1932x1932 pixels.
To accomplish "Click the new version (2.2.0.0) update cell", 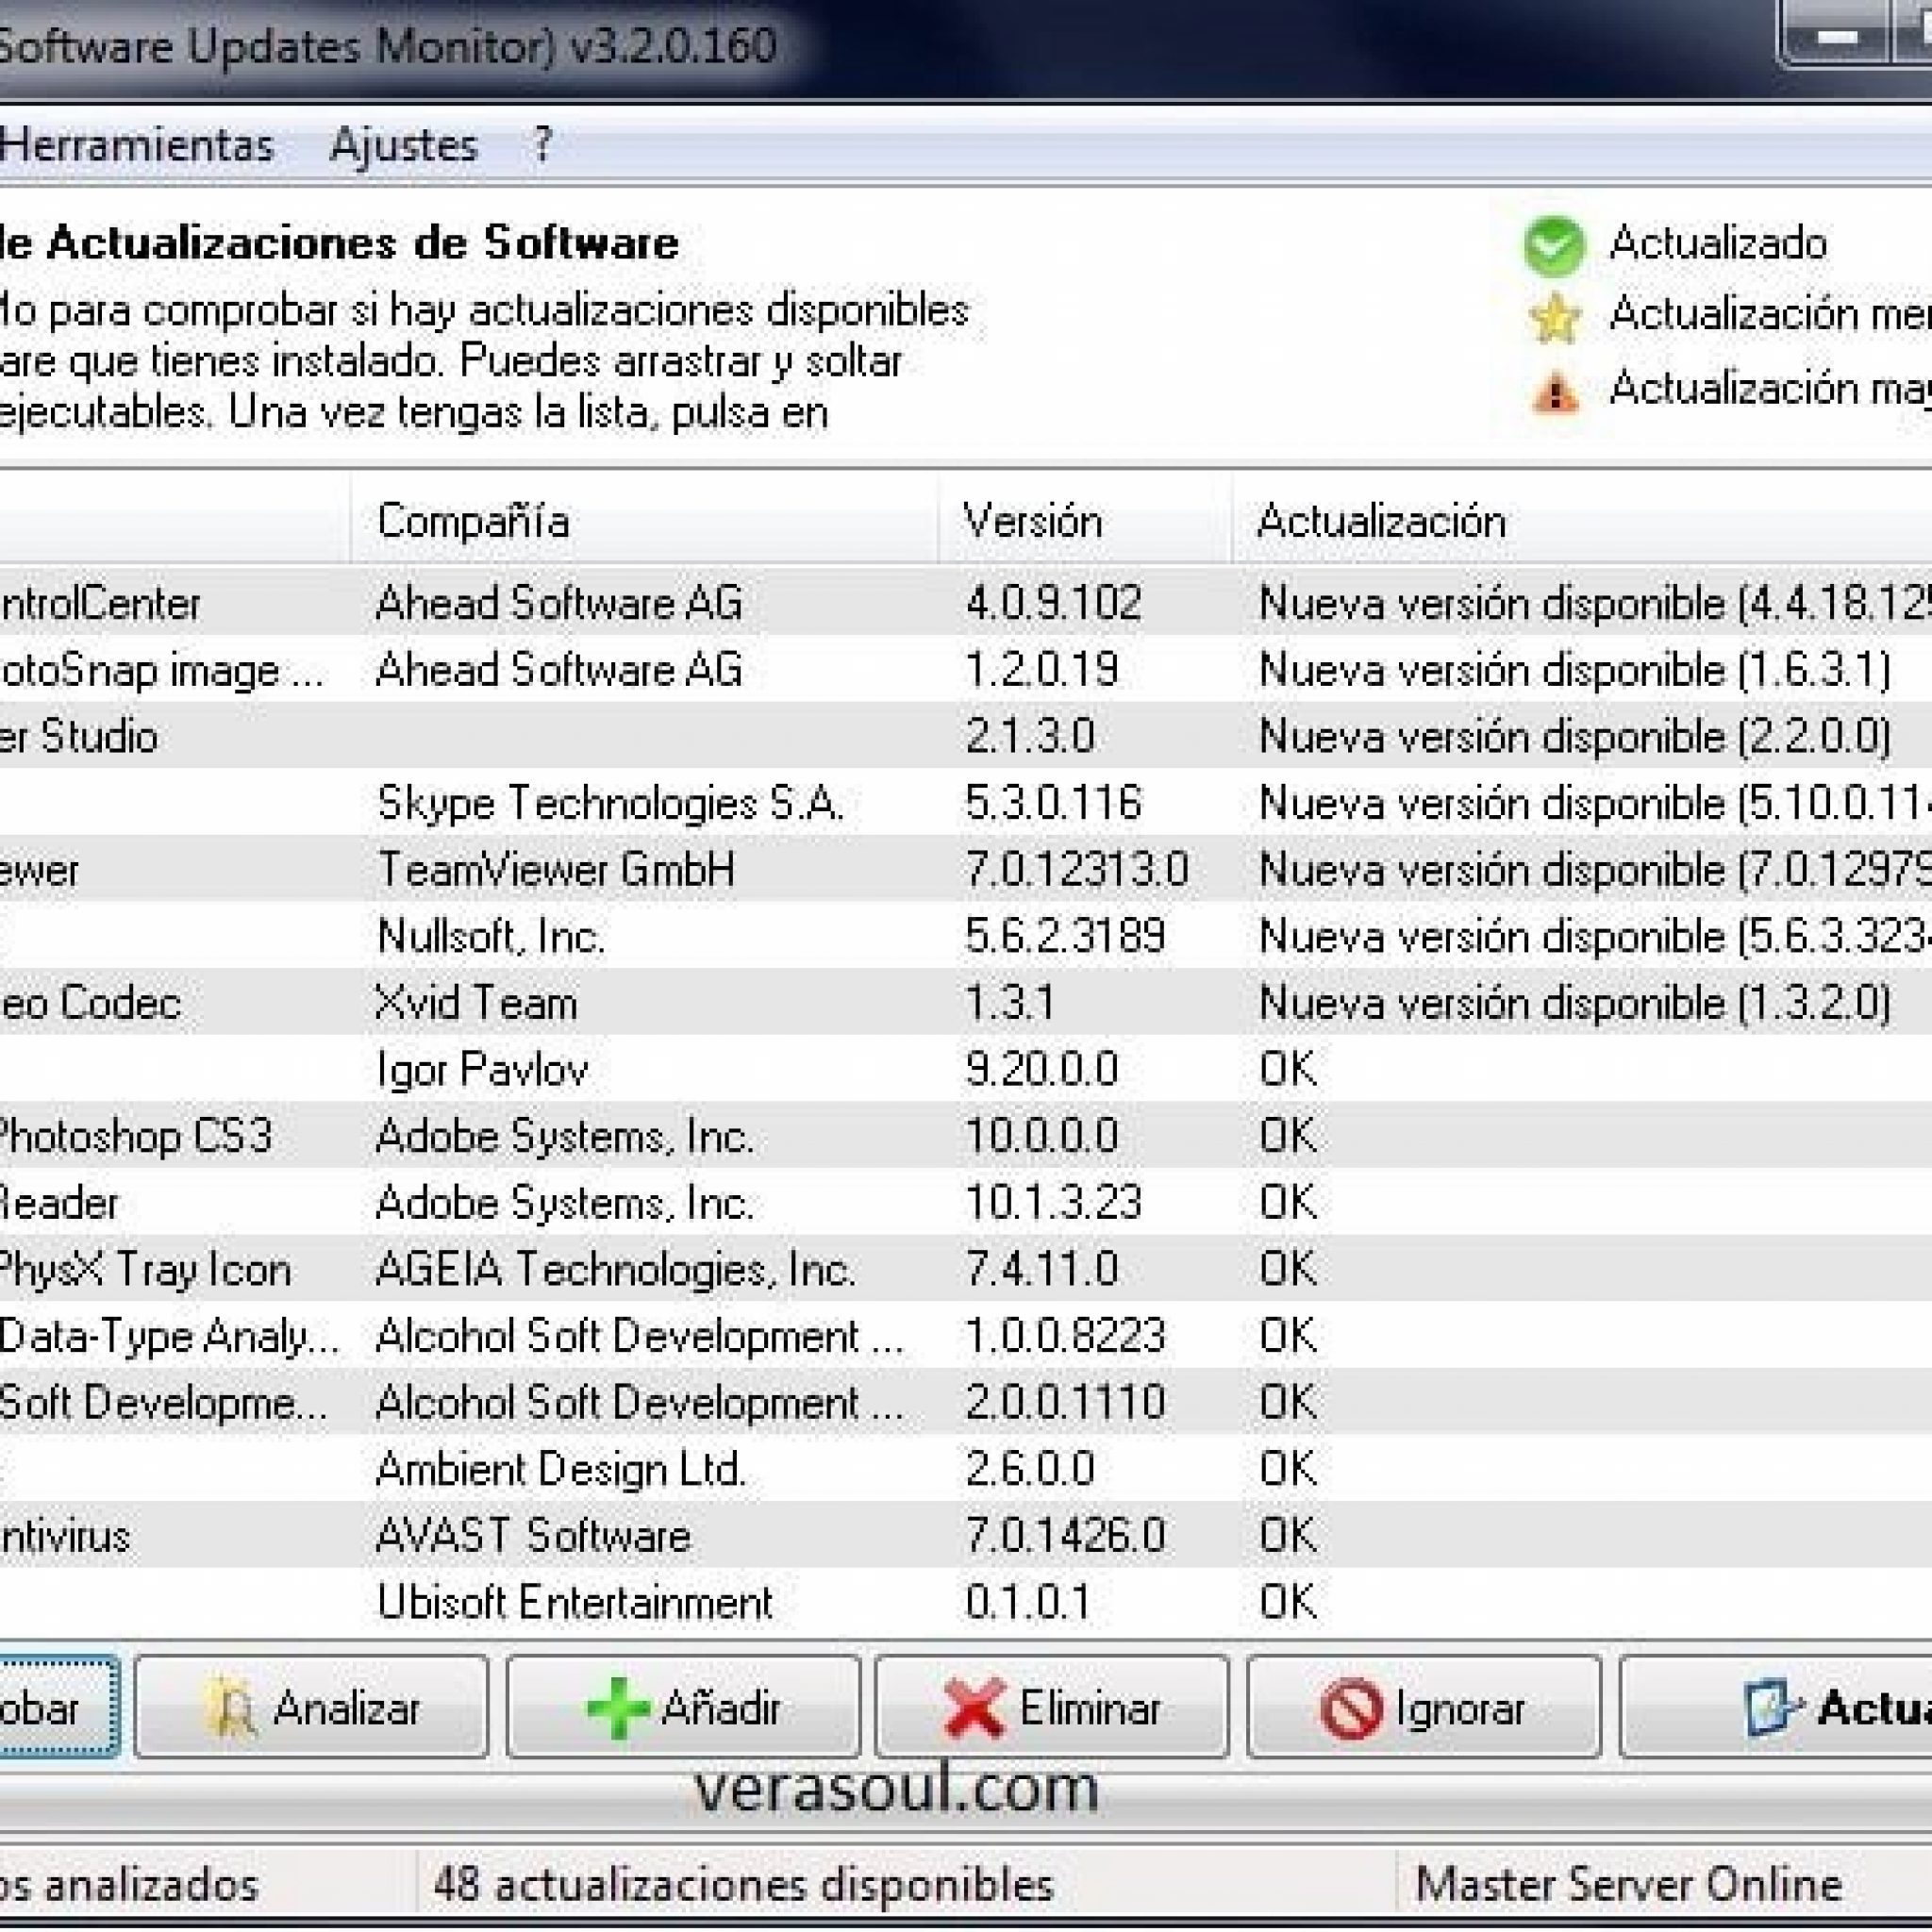I will tap(1575, 736).
